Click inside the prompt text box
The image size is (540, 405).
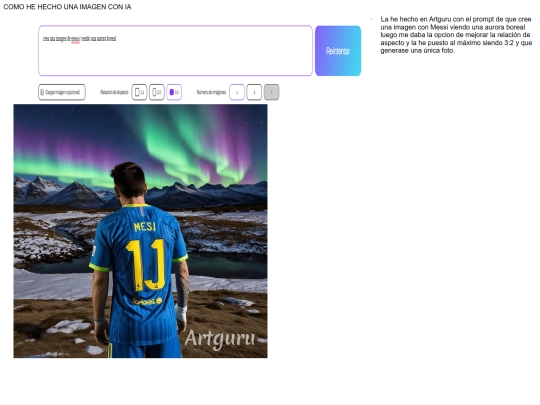pyautogui.click(x=175, y=51)
